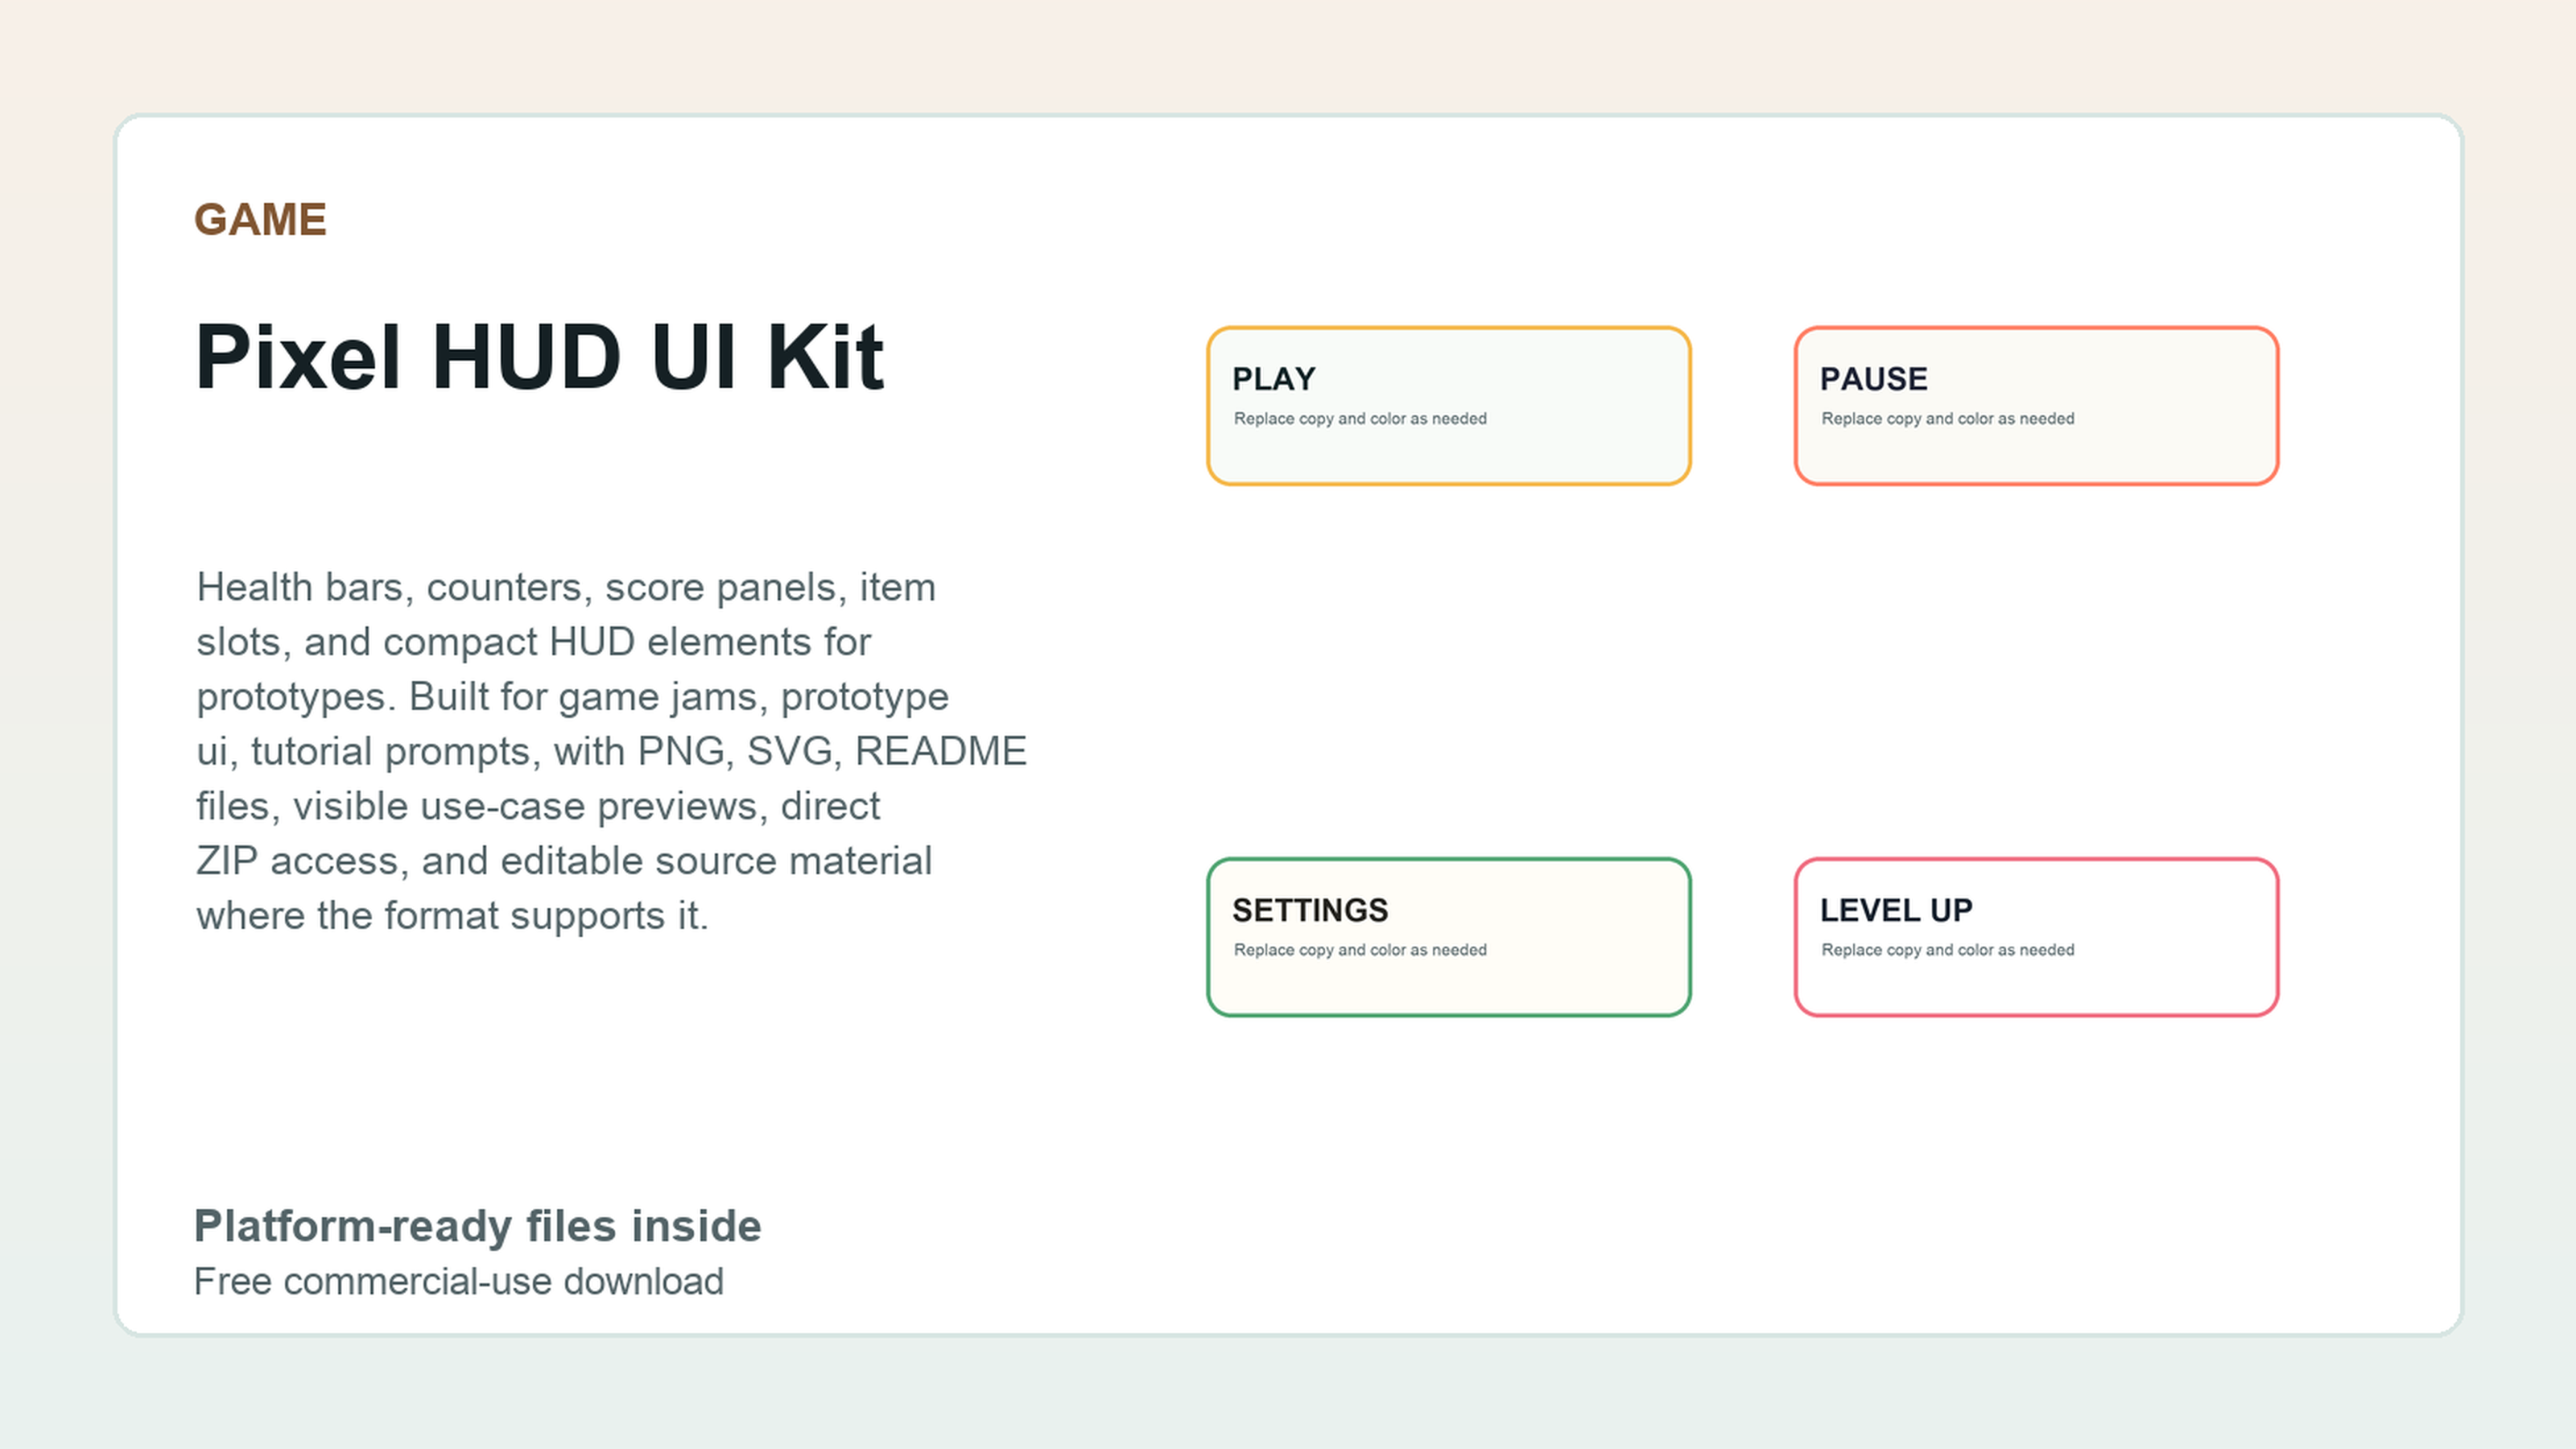The width and height of the screenshot is (2576, 1449).
Task: Click the Platform-ready files inside heading
Action: click(477, 1226)
